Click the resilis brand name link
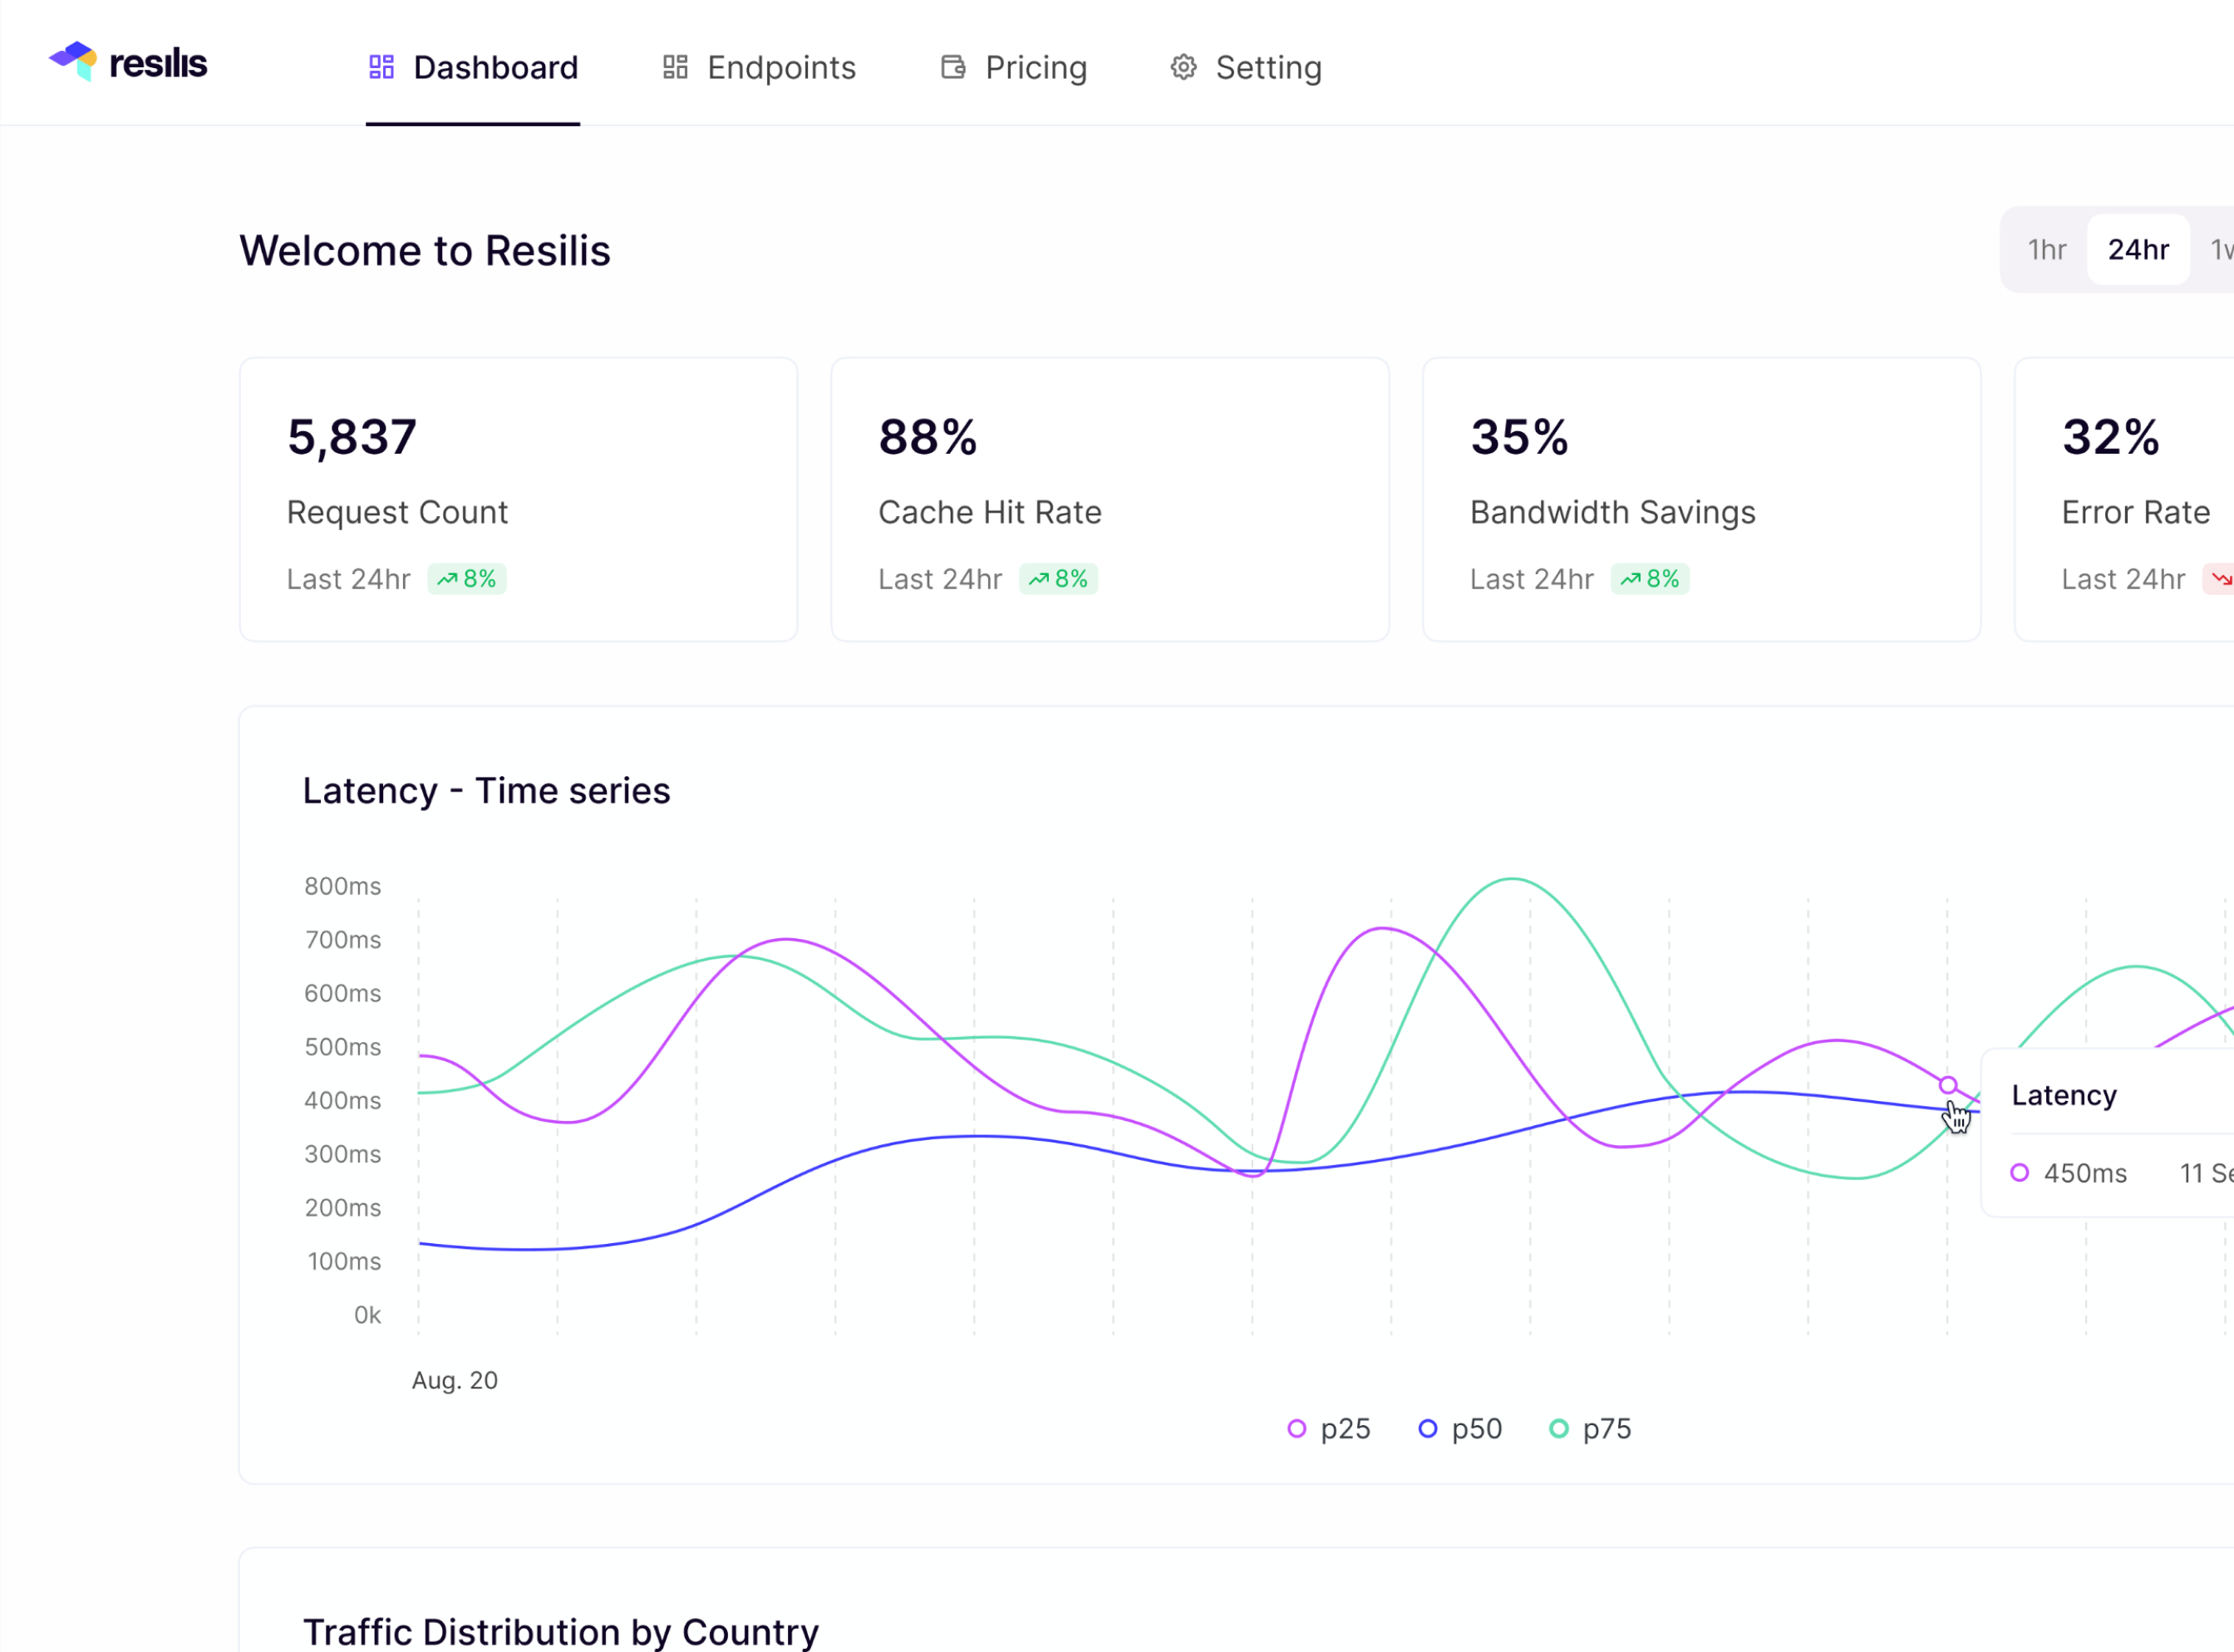Screen dimensions: 2234x1652 [158, 64]
